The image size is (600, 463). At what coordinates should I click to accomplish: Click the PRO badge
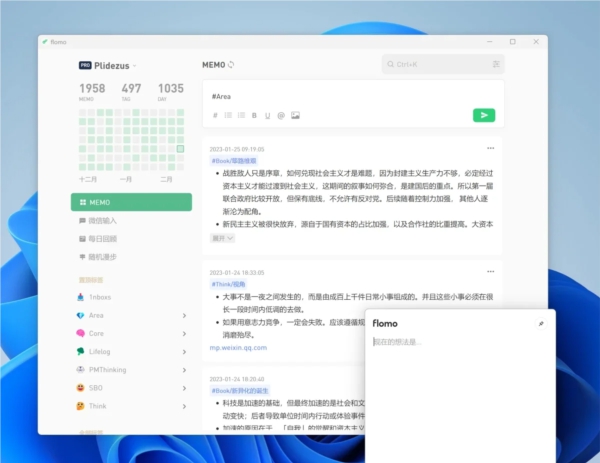pyautogui.click(x=85, y=65)
